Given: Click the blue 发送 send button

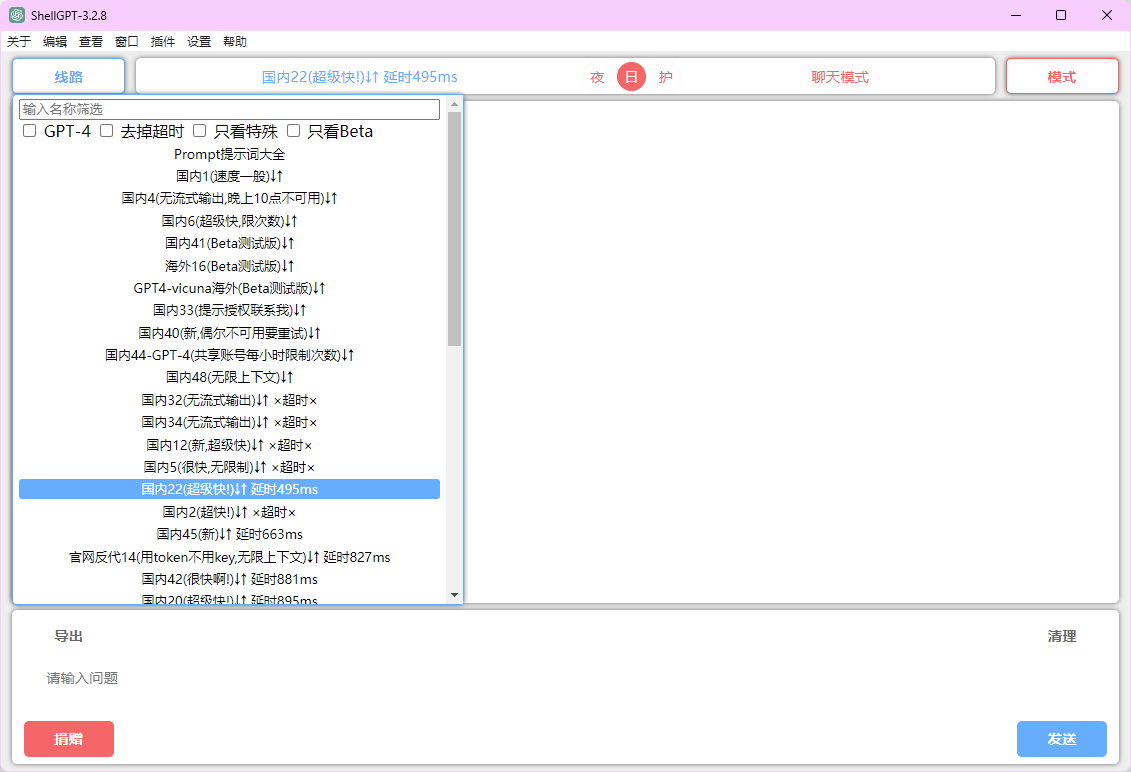Looking at the screenshot, I should (x=1062, y=739).
